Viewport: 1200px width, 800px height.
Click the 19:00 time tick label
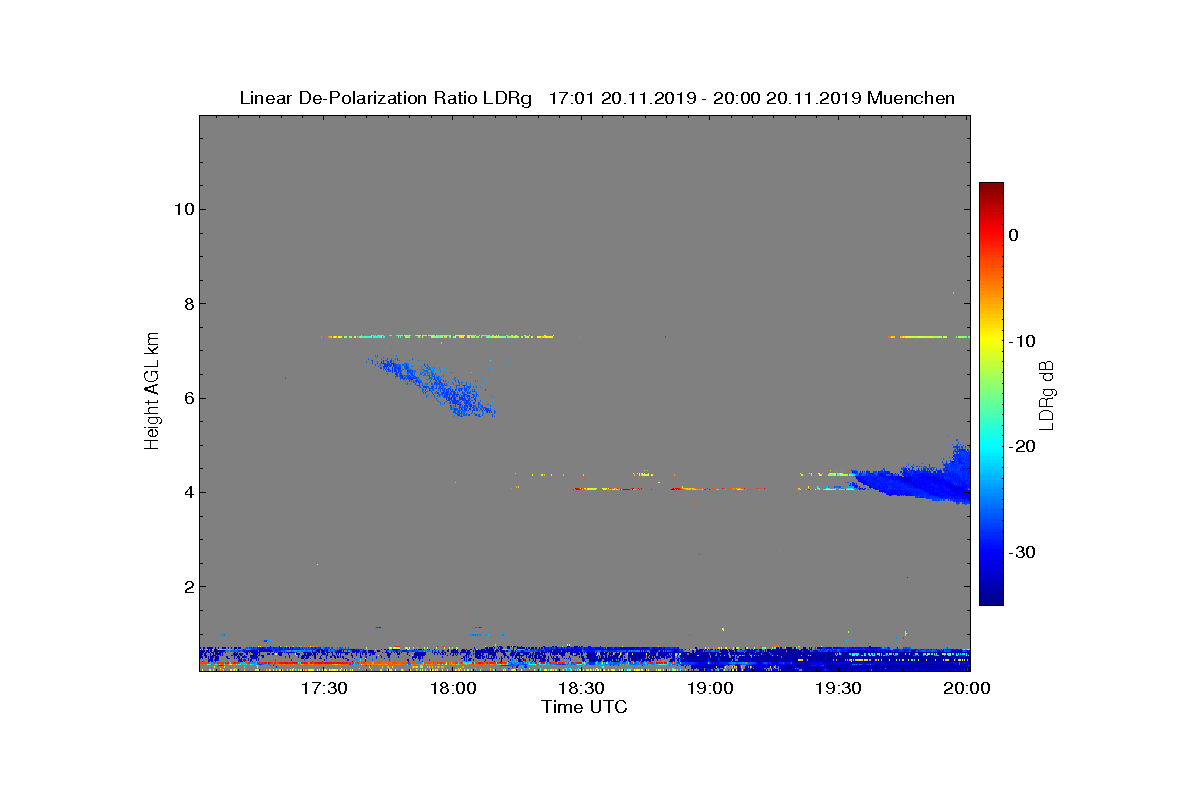click(710, 688)
